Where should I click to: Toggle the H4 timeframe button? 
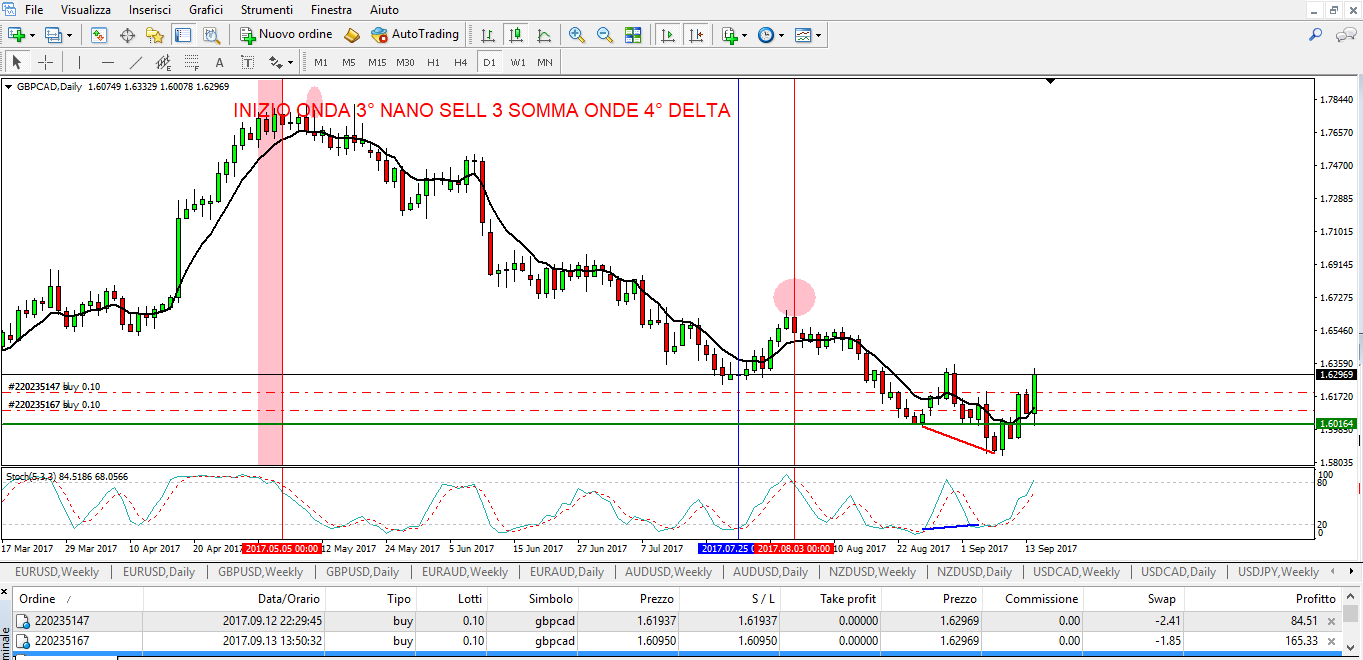(x=460, y=62)
